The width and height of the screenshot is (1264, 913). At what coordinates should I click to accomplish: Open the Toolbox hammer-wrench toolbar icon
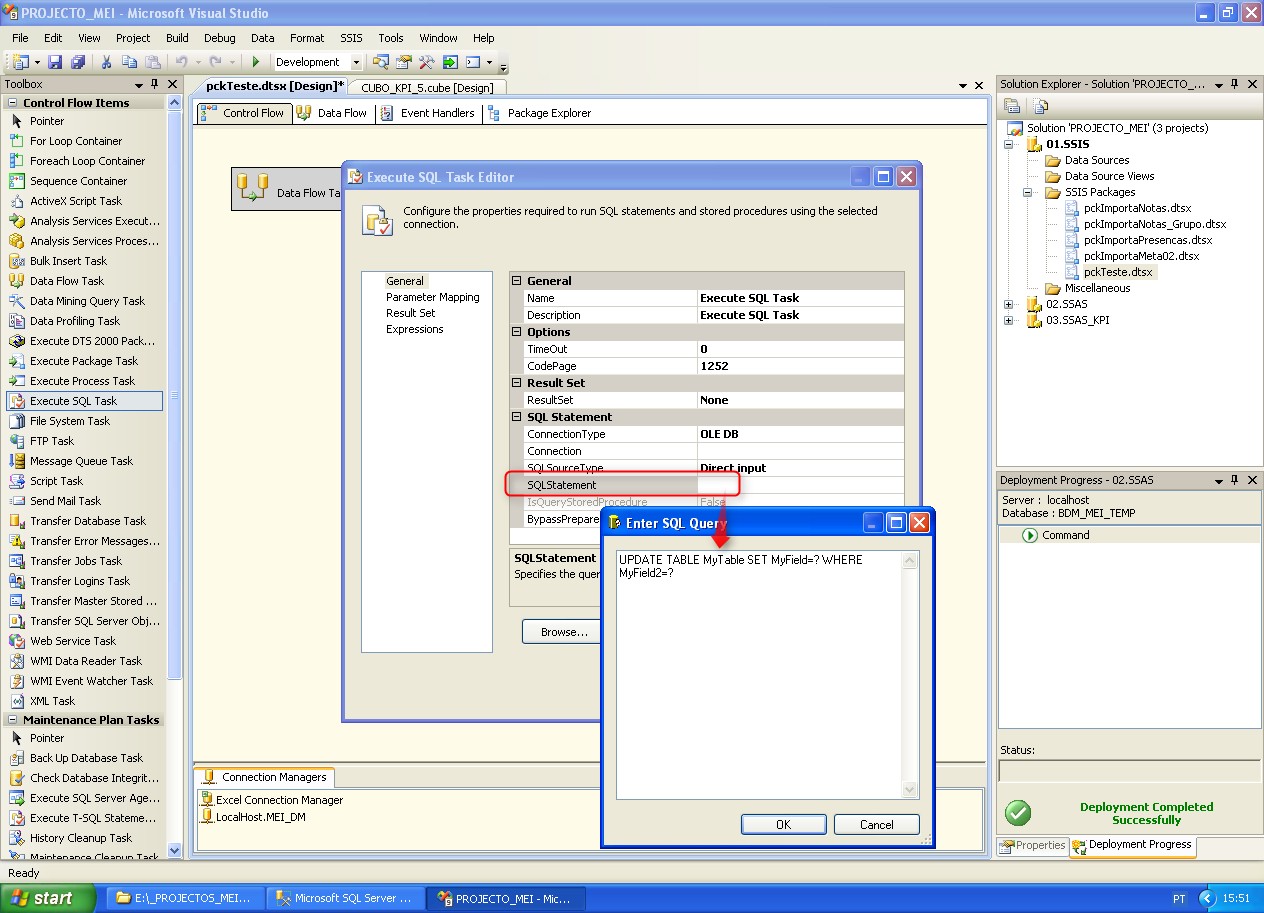[427, 62]
